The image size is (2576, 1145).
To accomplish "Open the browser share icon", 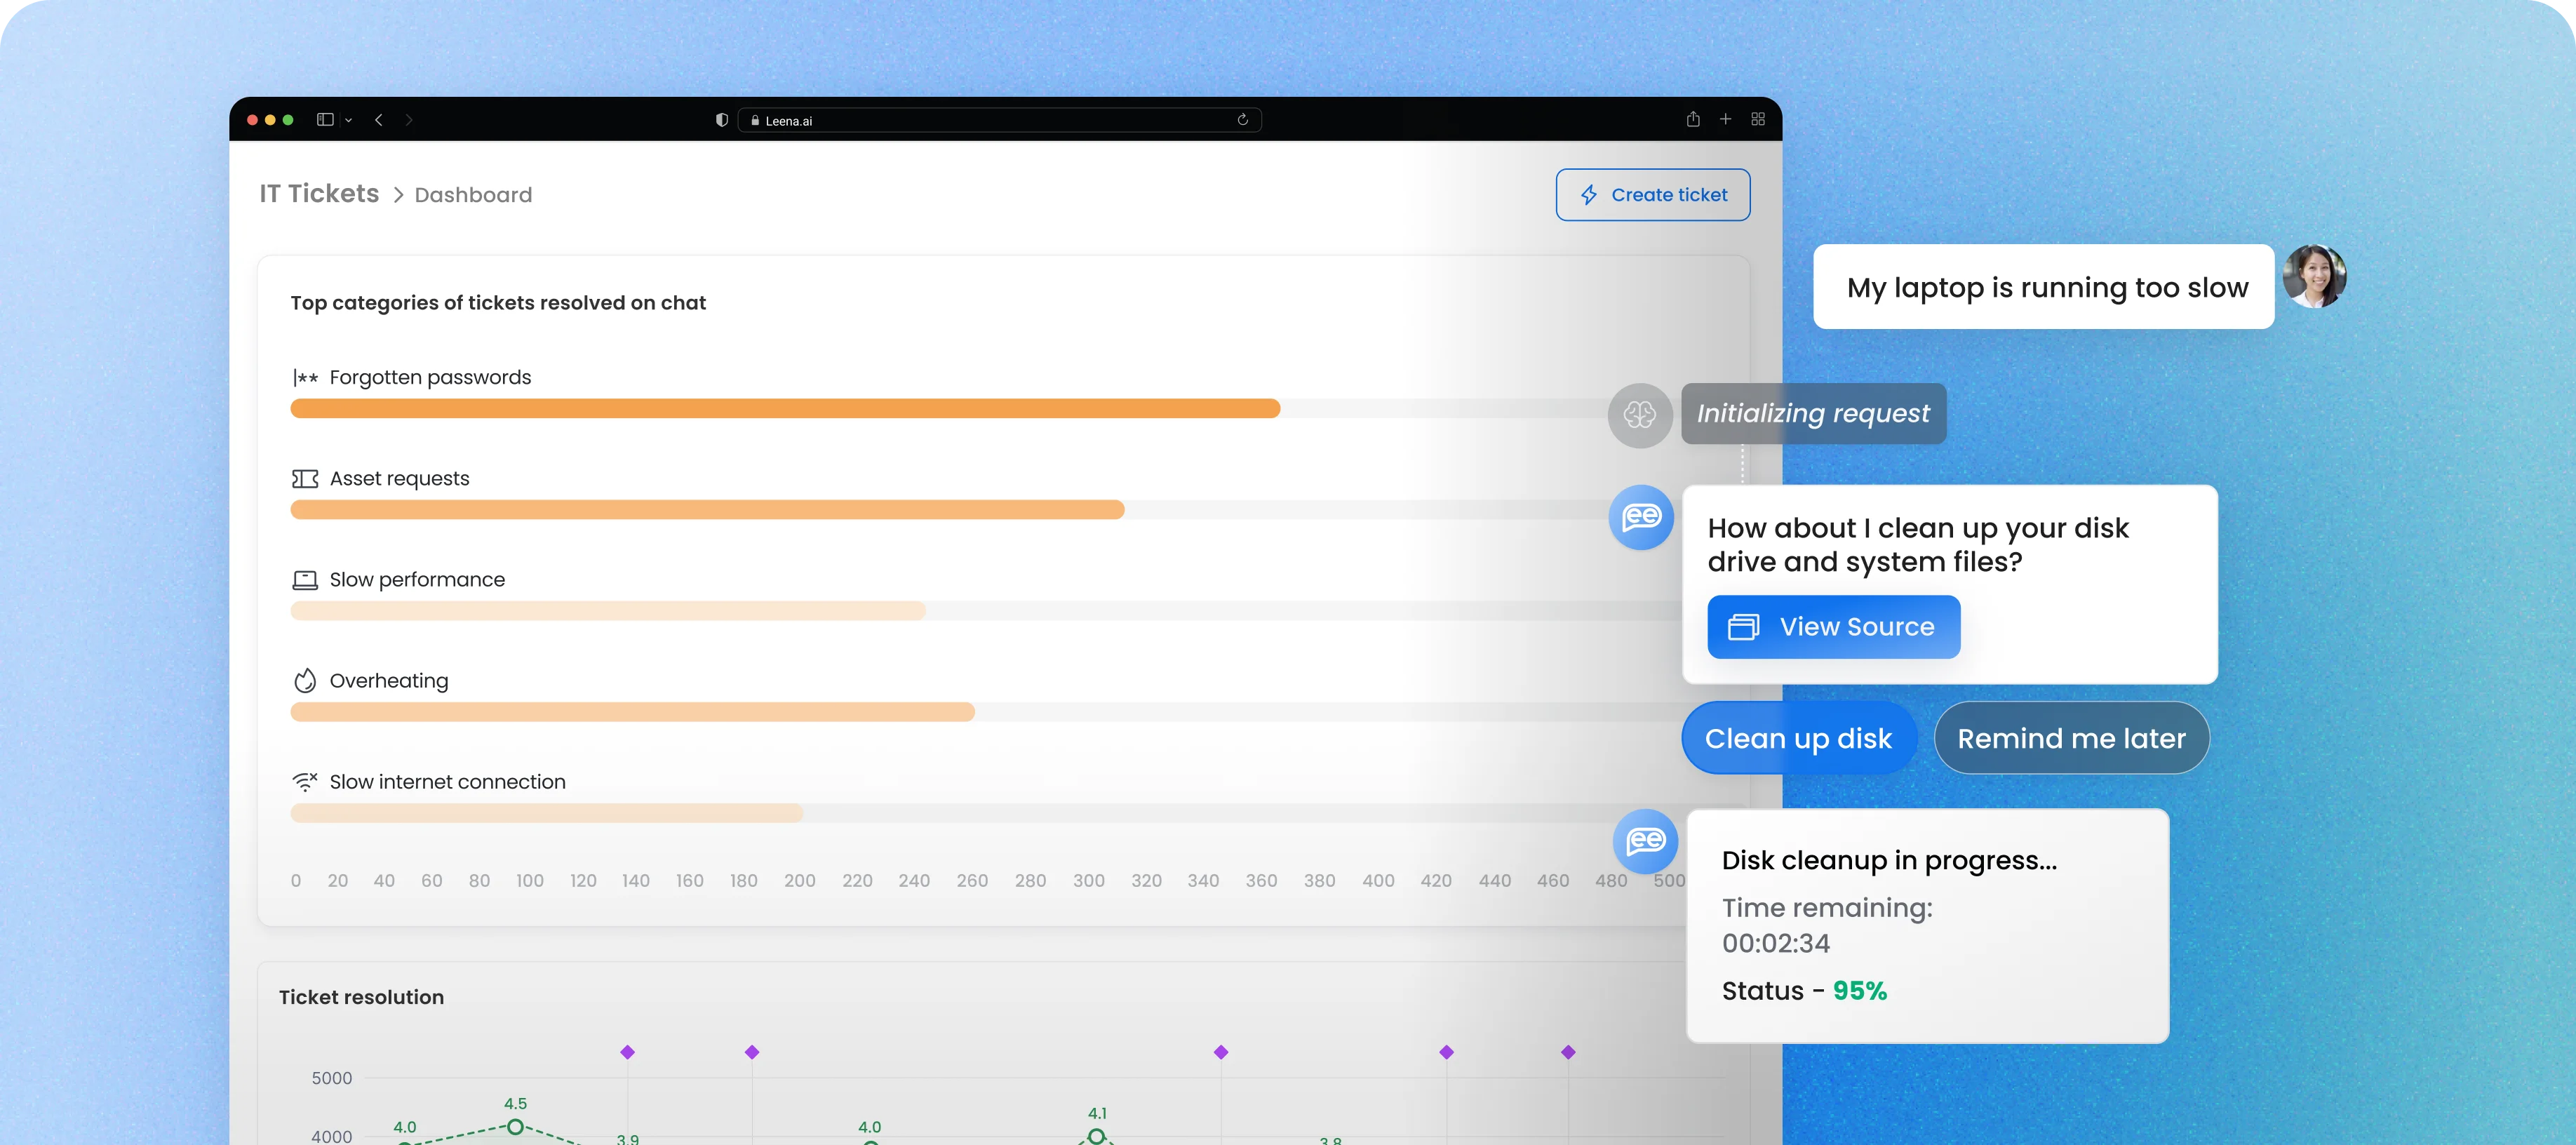I will 1693,119.
